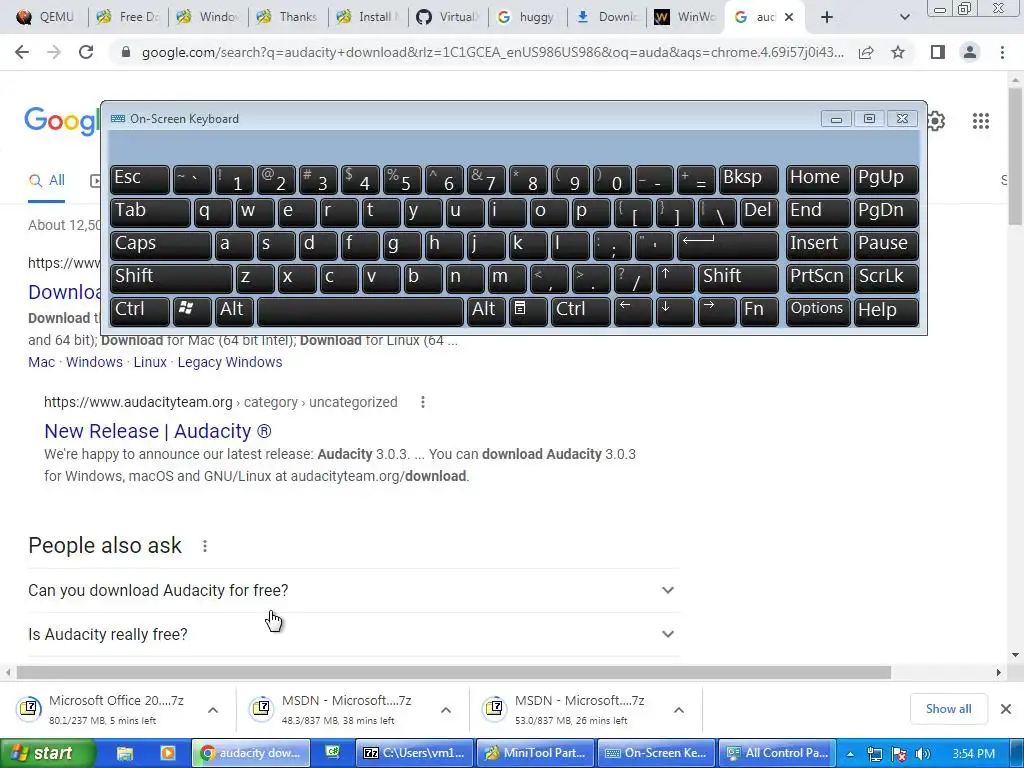Click the Help key on On-Screen Keyboard
The height and width of the screenshot is (768, 1024).
coord(886,311)
